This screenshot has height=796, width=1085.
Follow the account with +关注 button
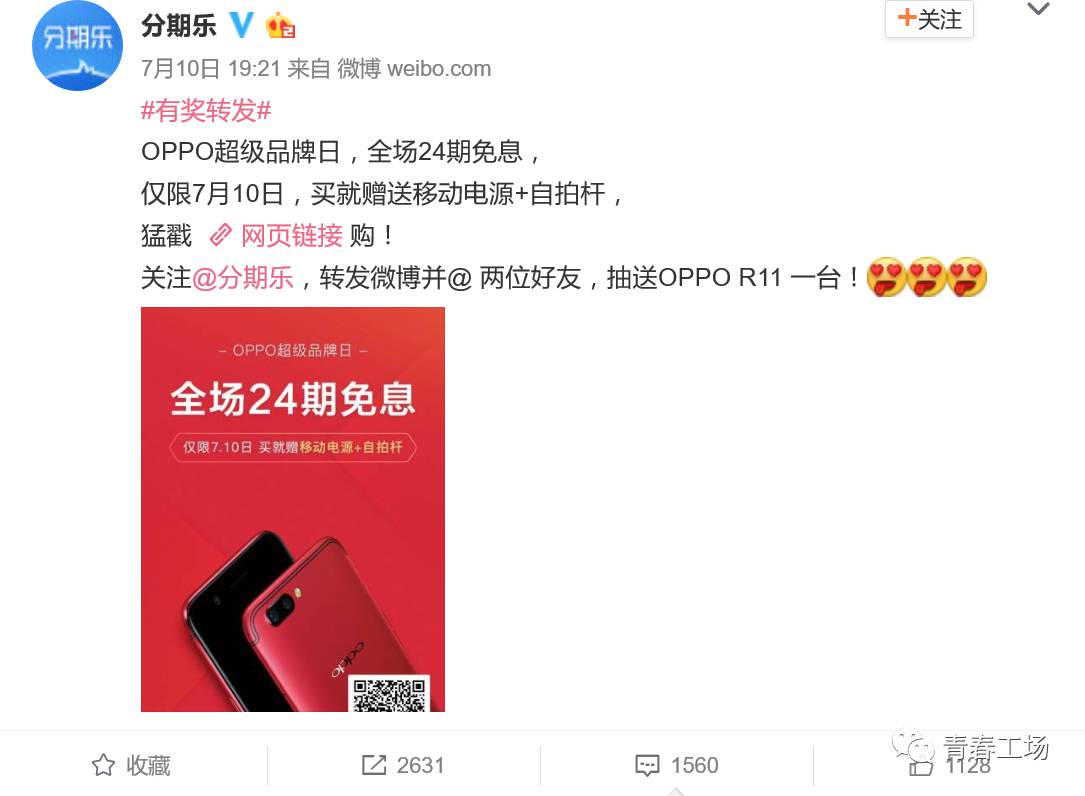(929, 19)
